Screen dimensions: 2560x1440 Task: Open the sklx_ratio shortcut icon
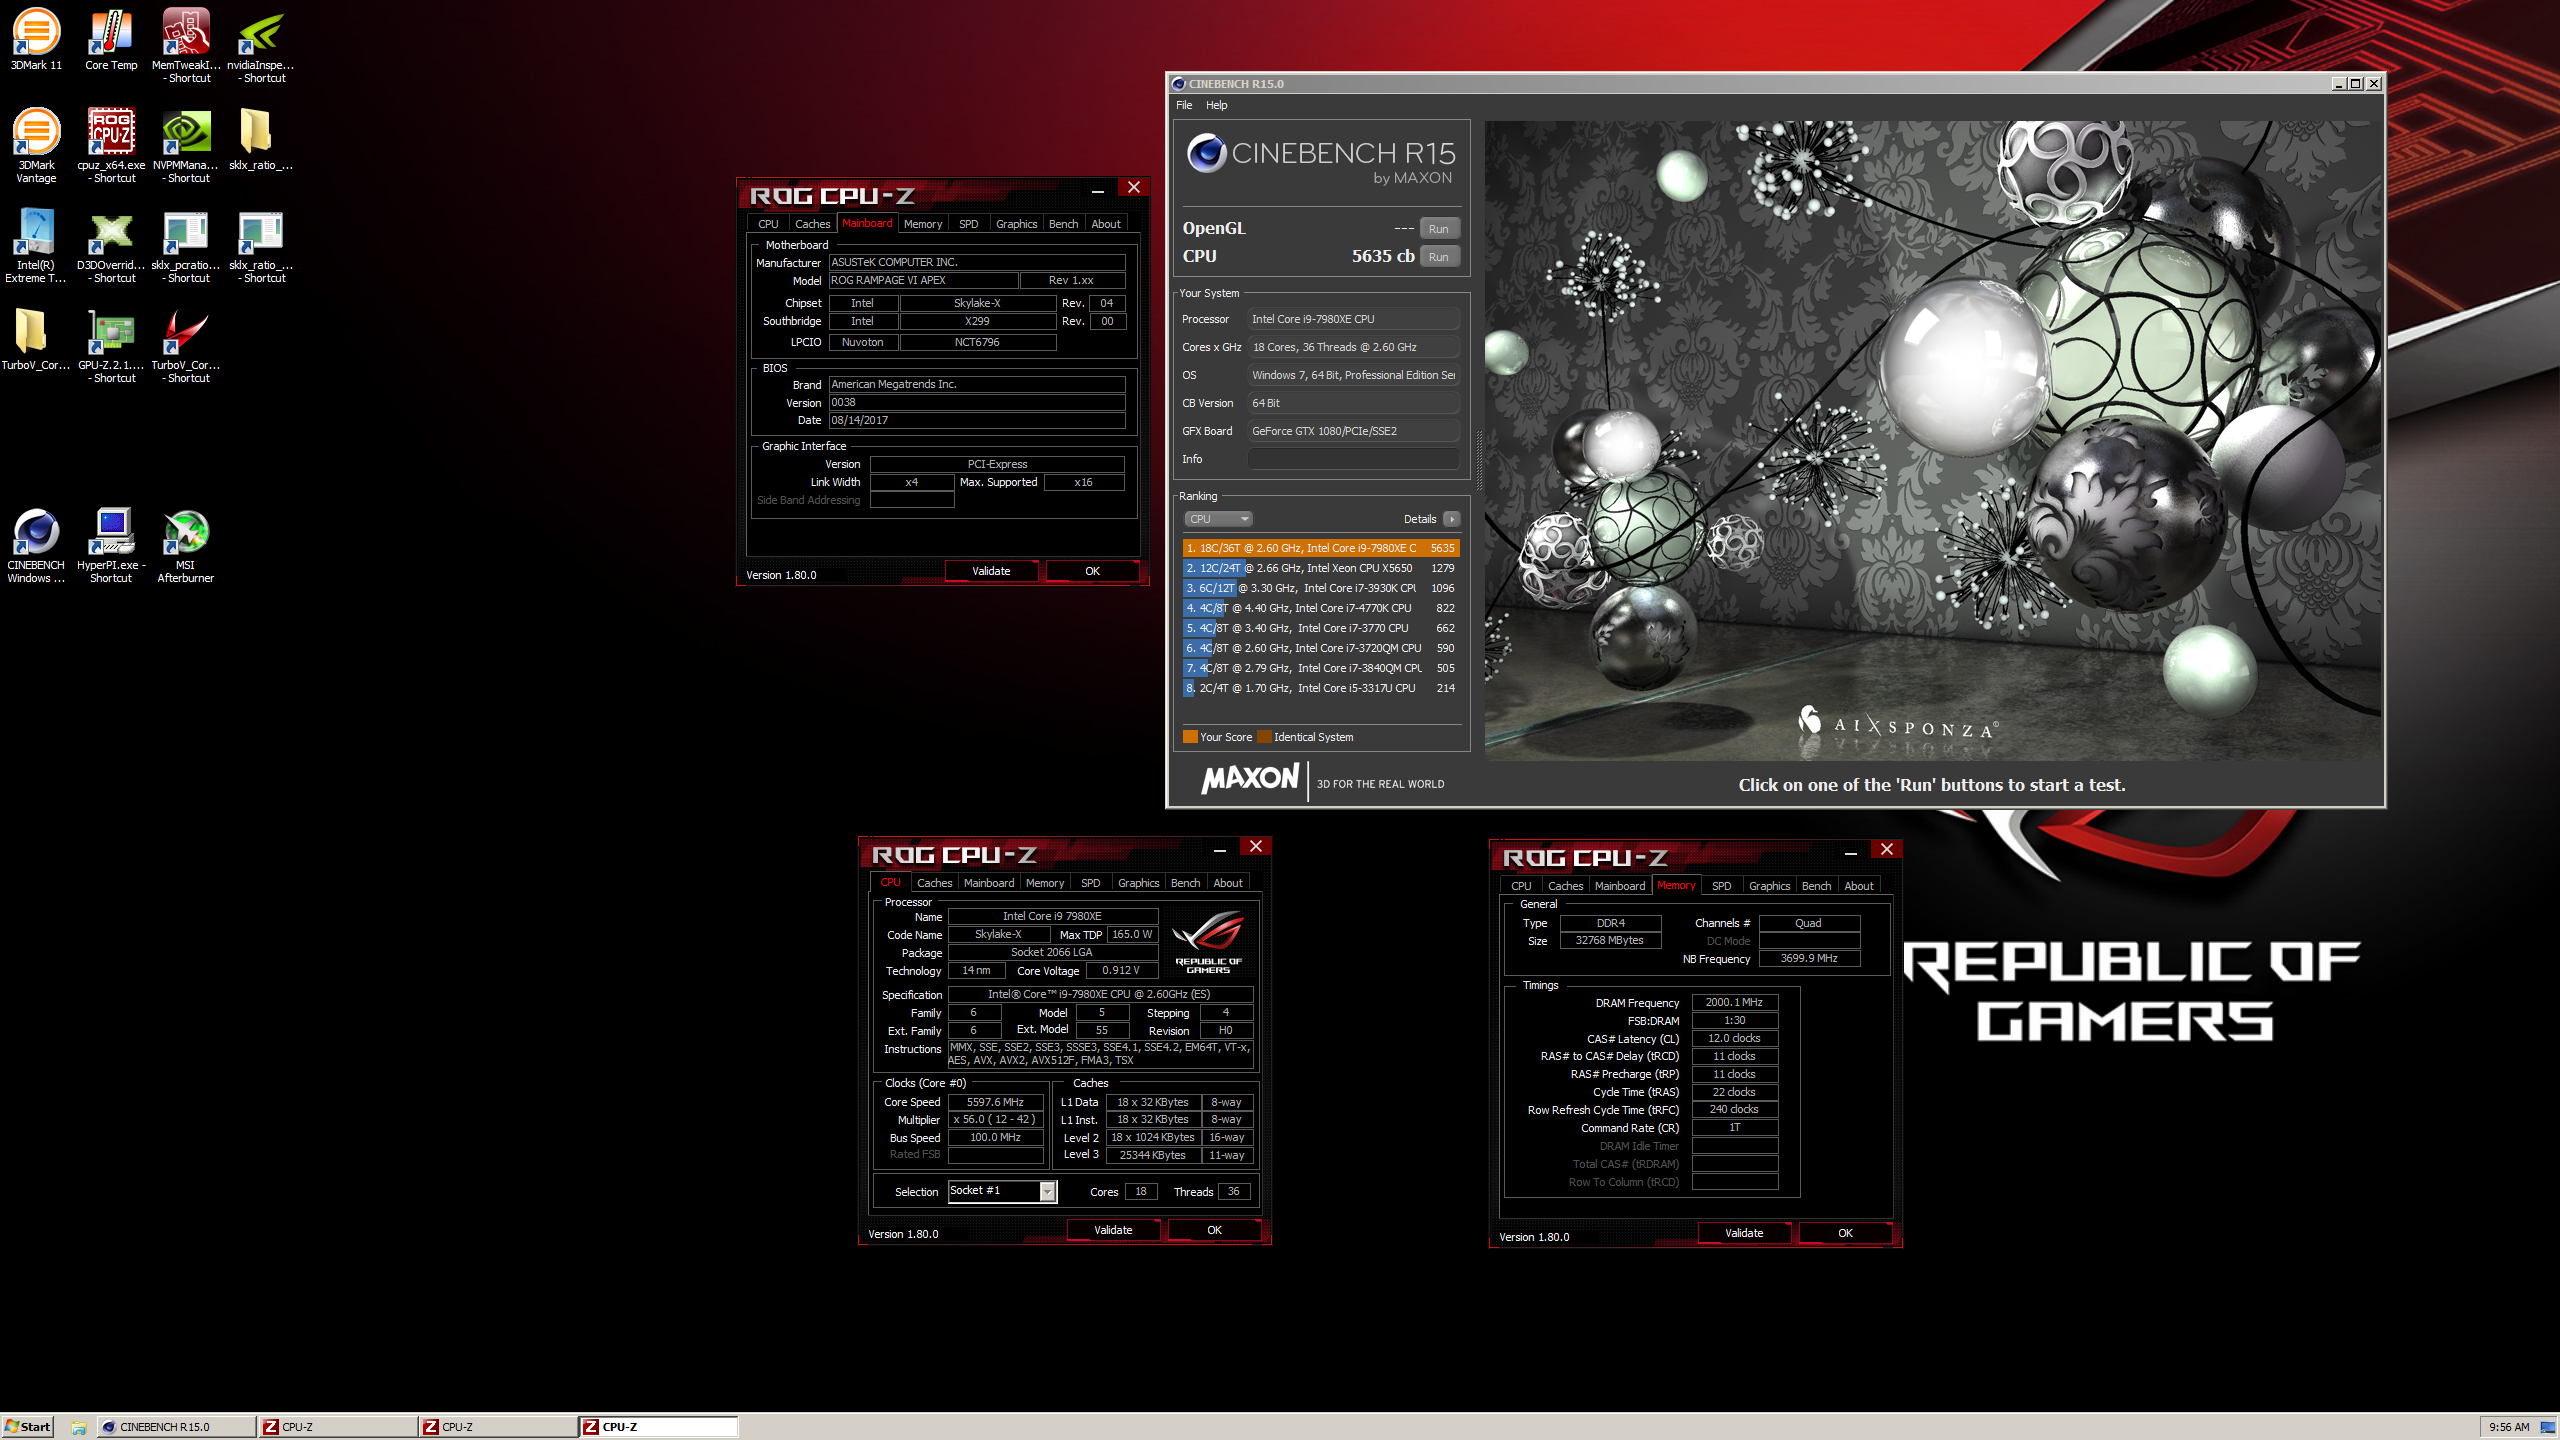pyautogui.click(x=261, y=246)
